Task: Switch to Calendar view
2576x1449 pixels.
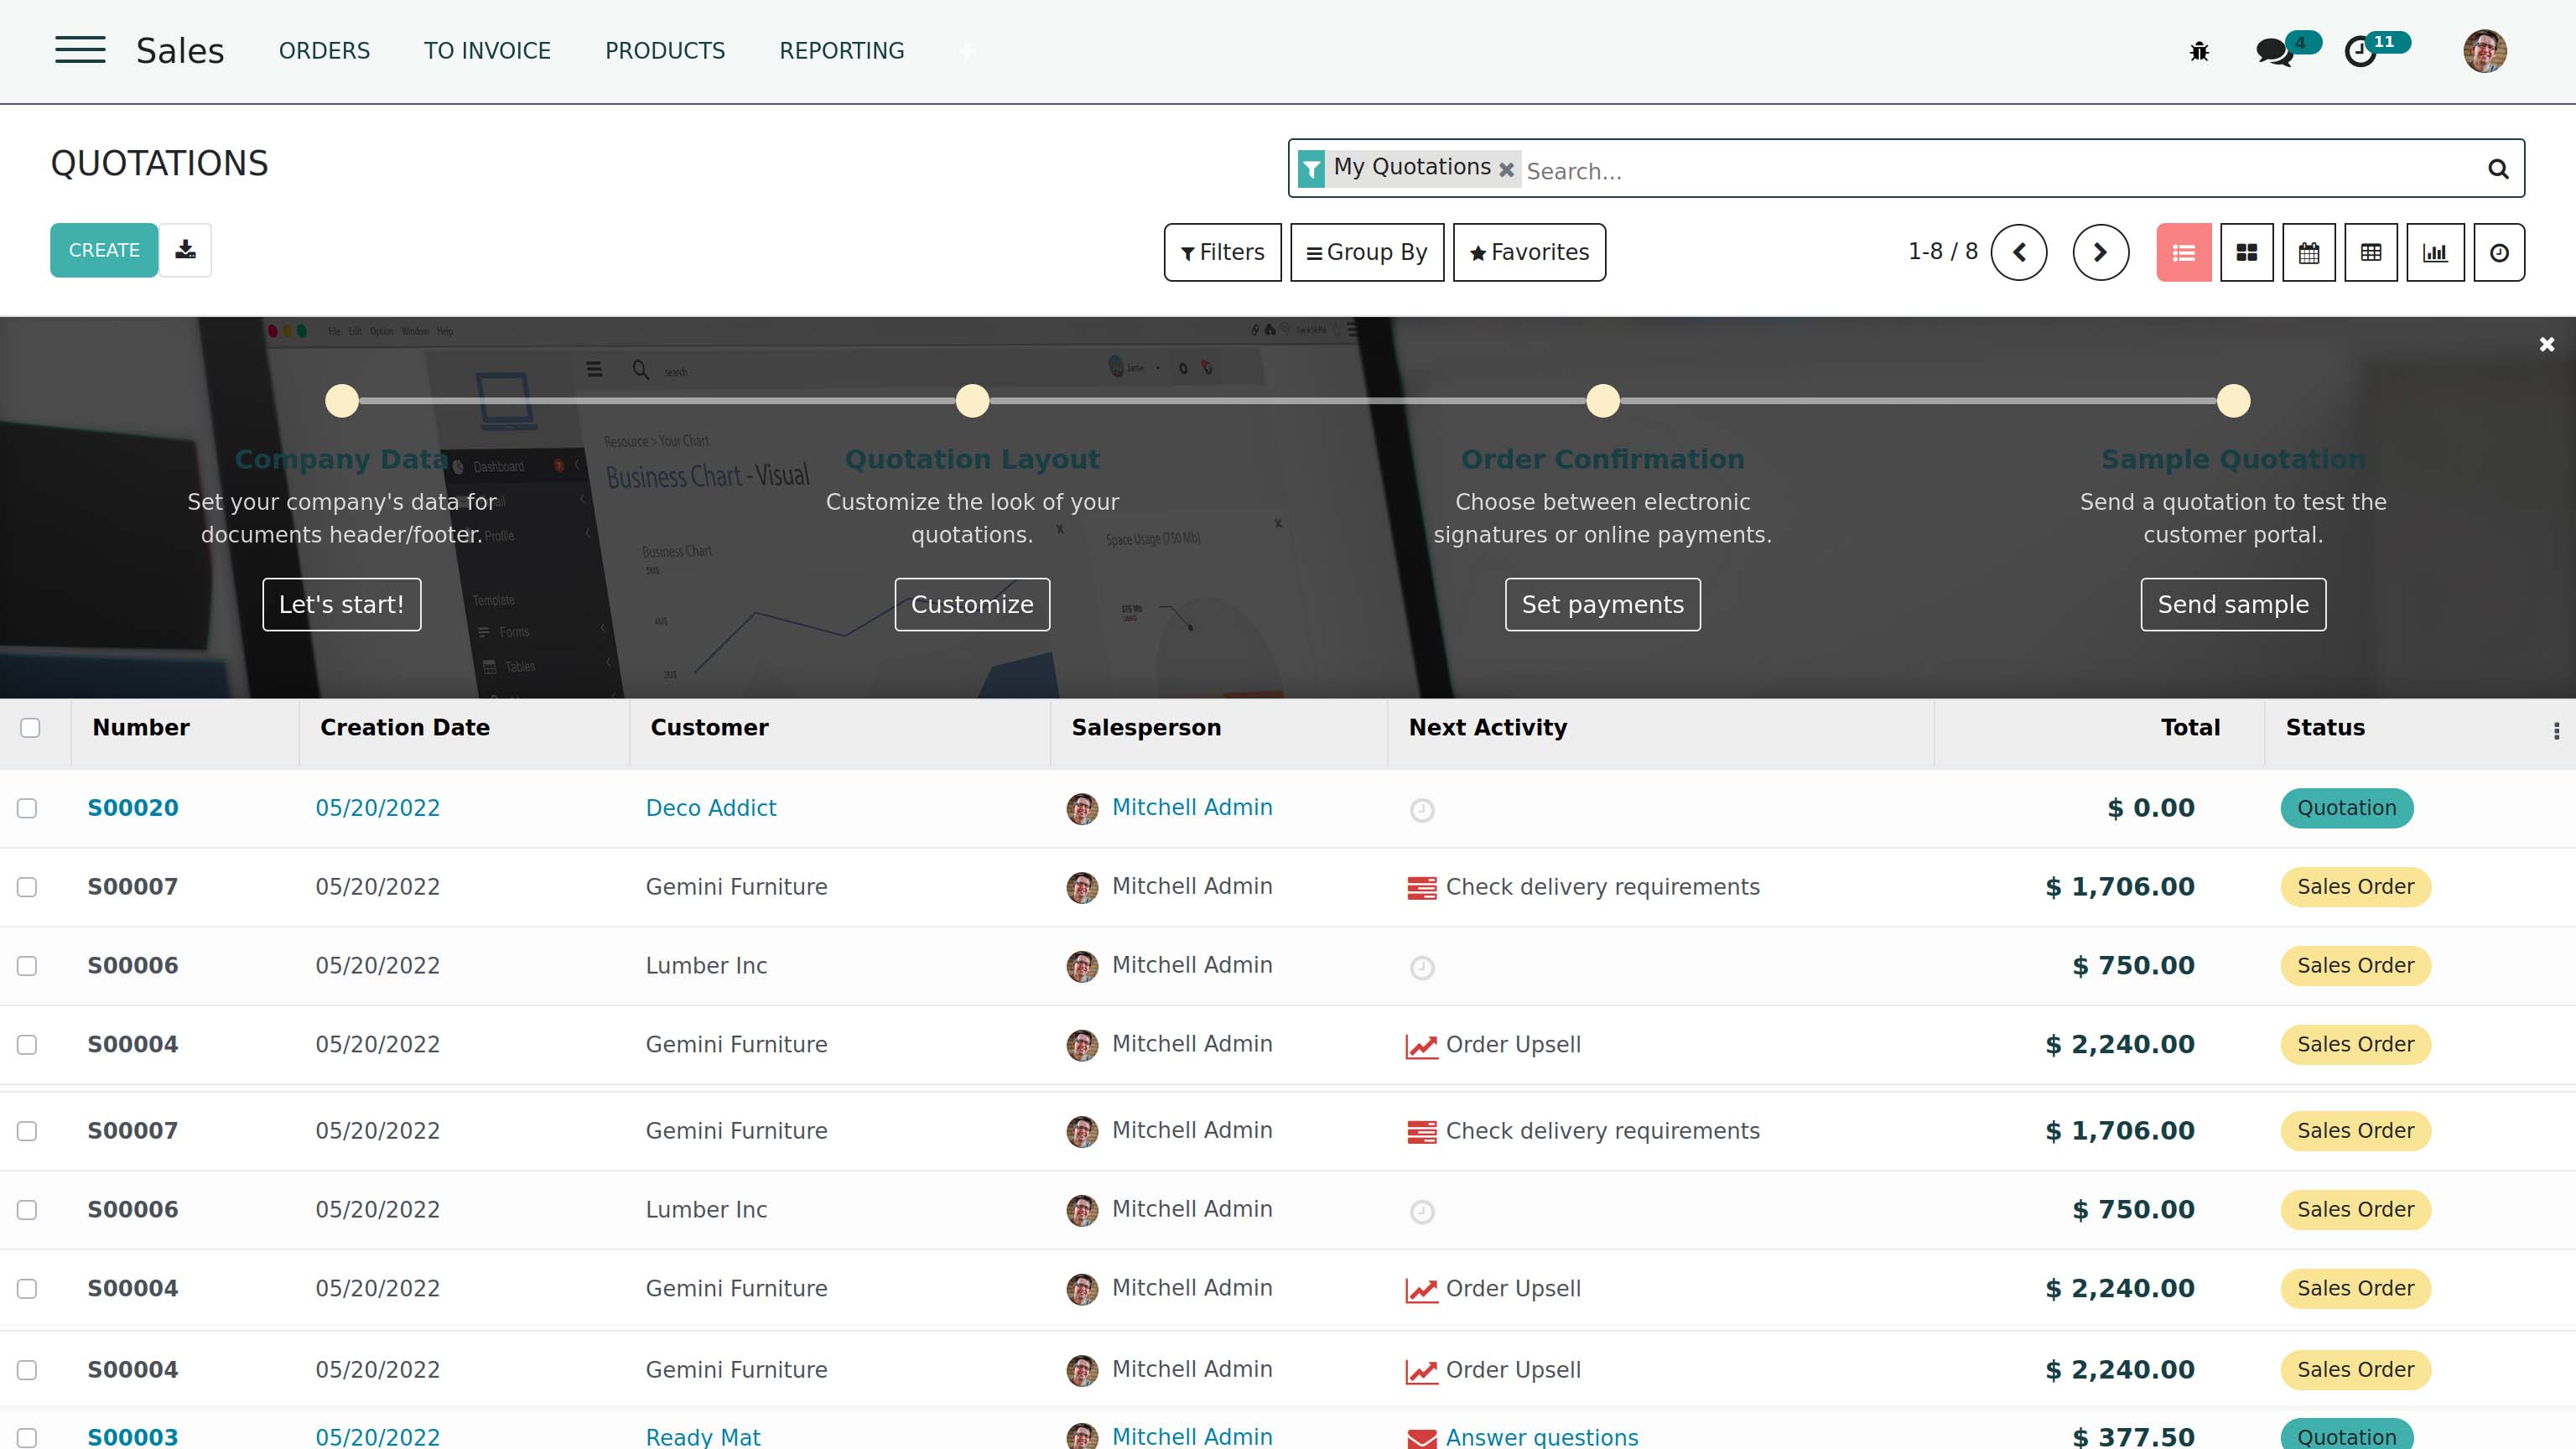Action: 2308,253
